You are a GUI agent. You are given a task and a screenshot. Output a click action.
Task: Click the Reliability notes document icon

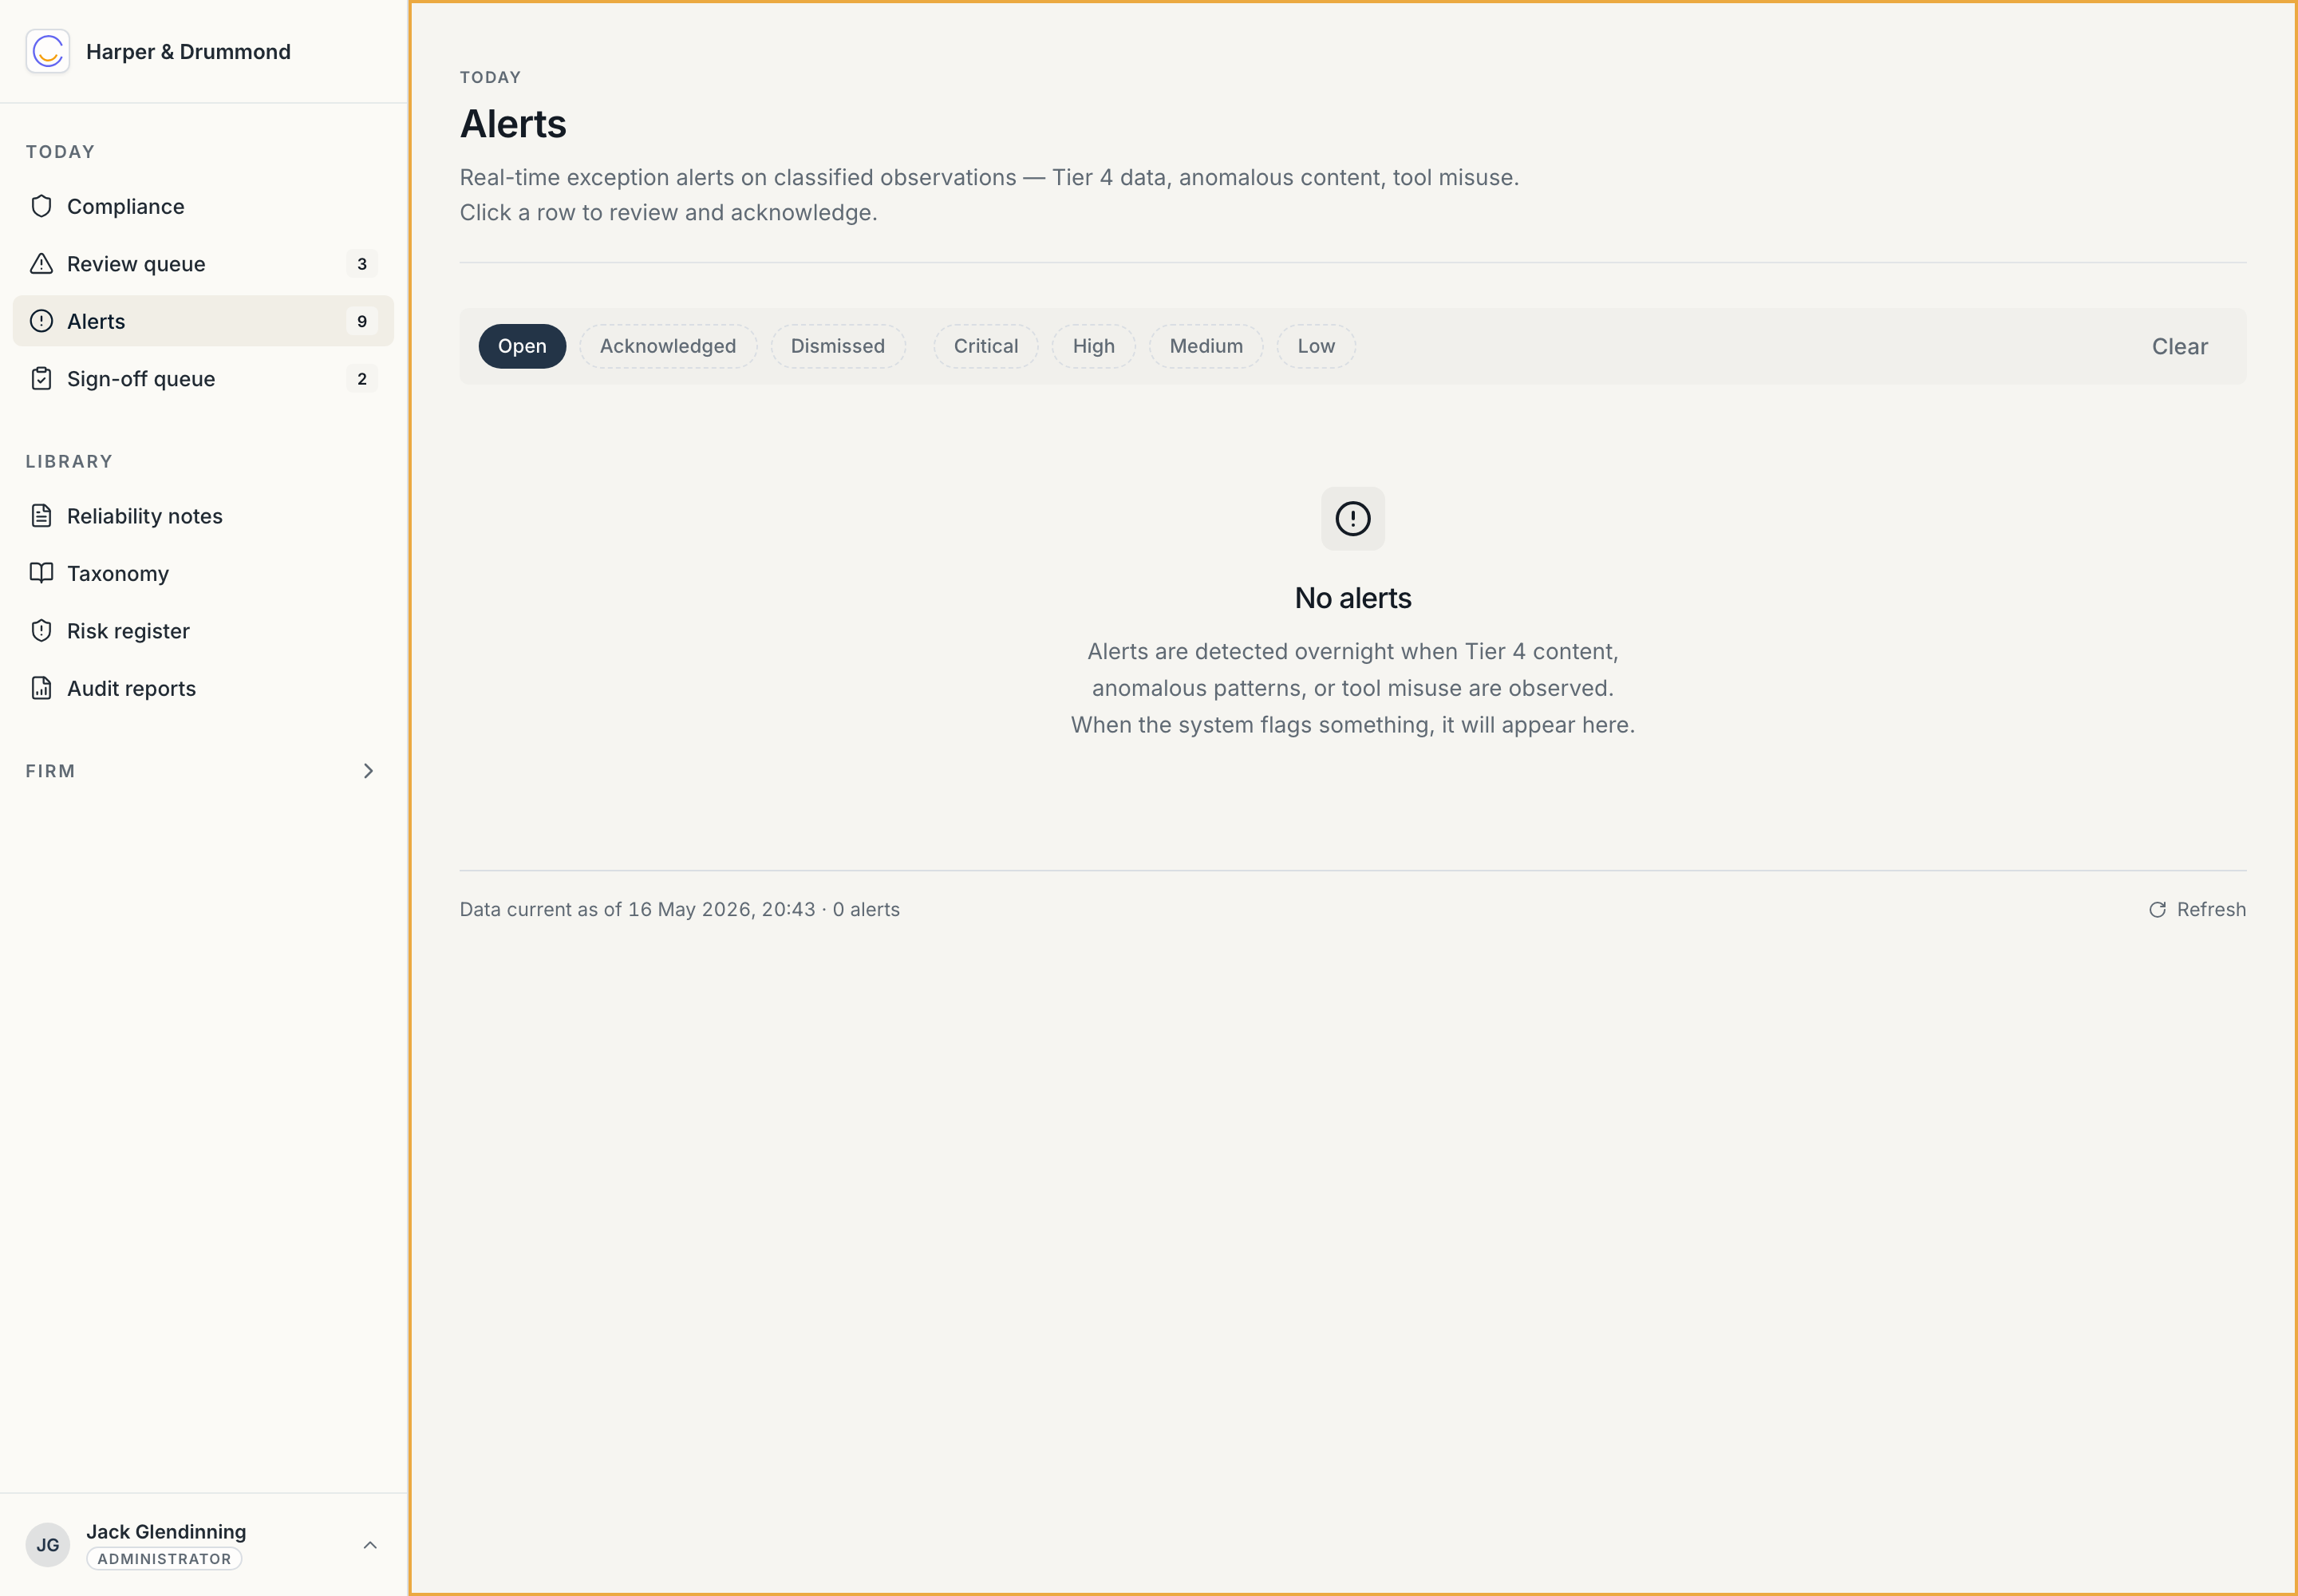[x=41, y=516]
